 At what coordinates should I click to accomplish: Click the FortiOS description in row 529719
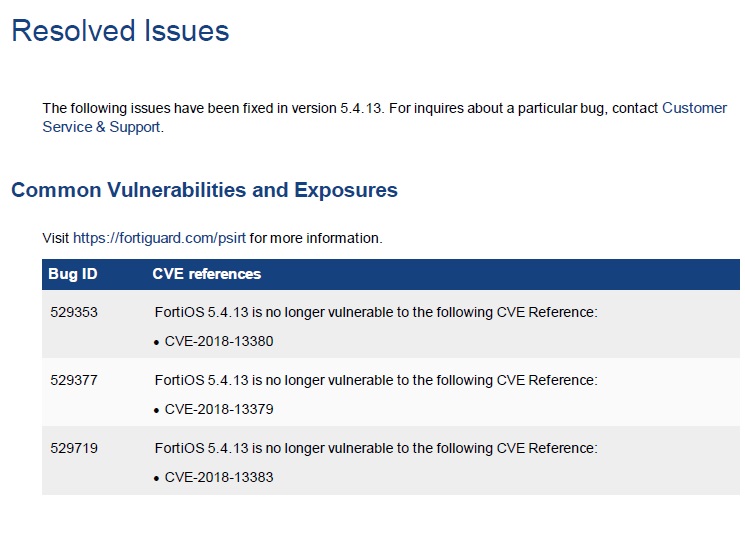point(375,448)
